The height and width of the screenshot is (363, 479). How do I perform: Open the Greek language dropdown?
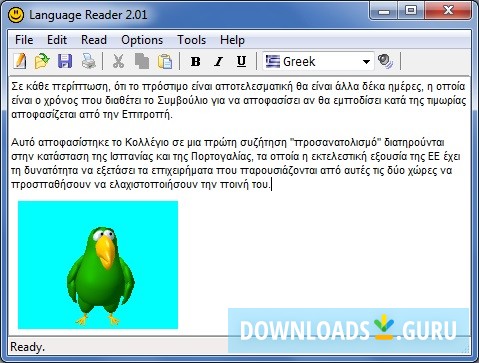318,61
